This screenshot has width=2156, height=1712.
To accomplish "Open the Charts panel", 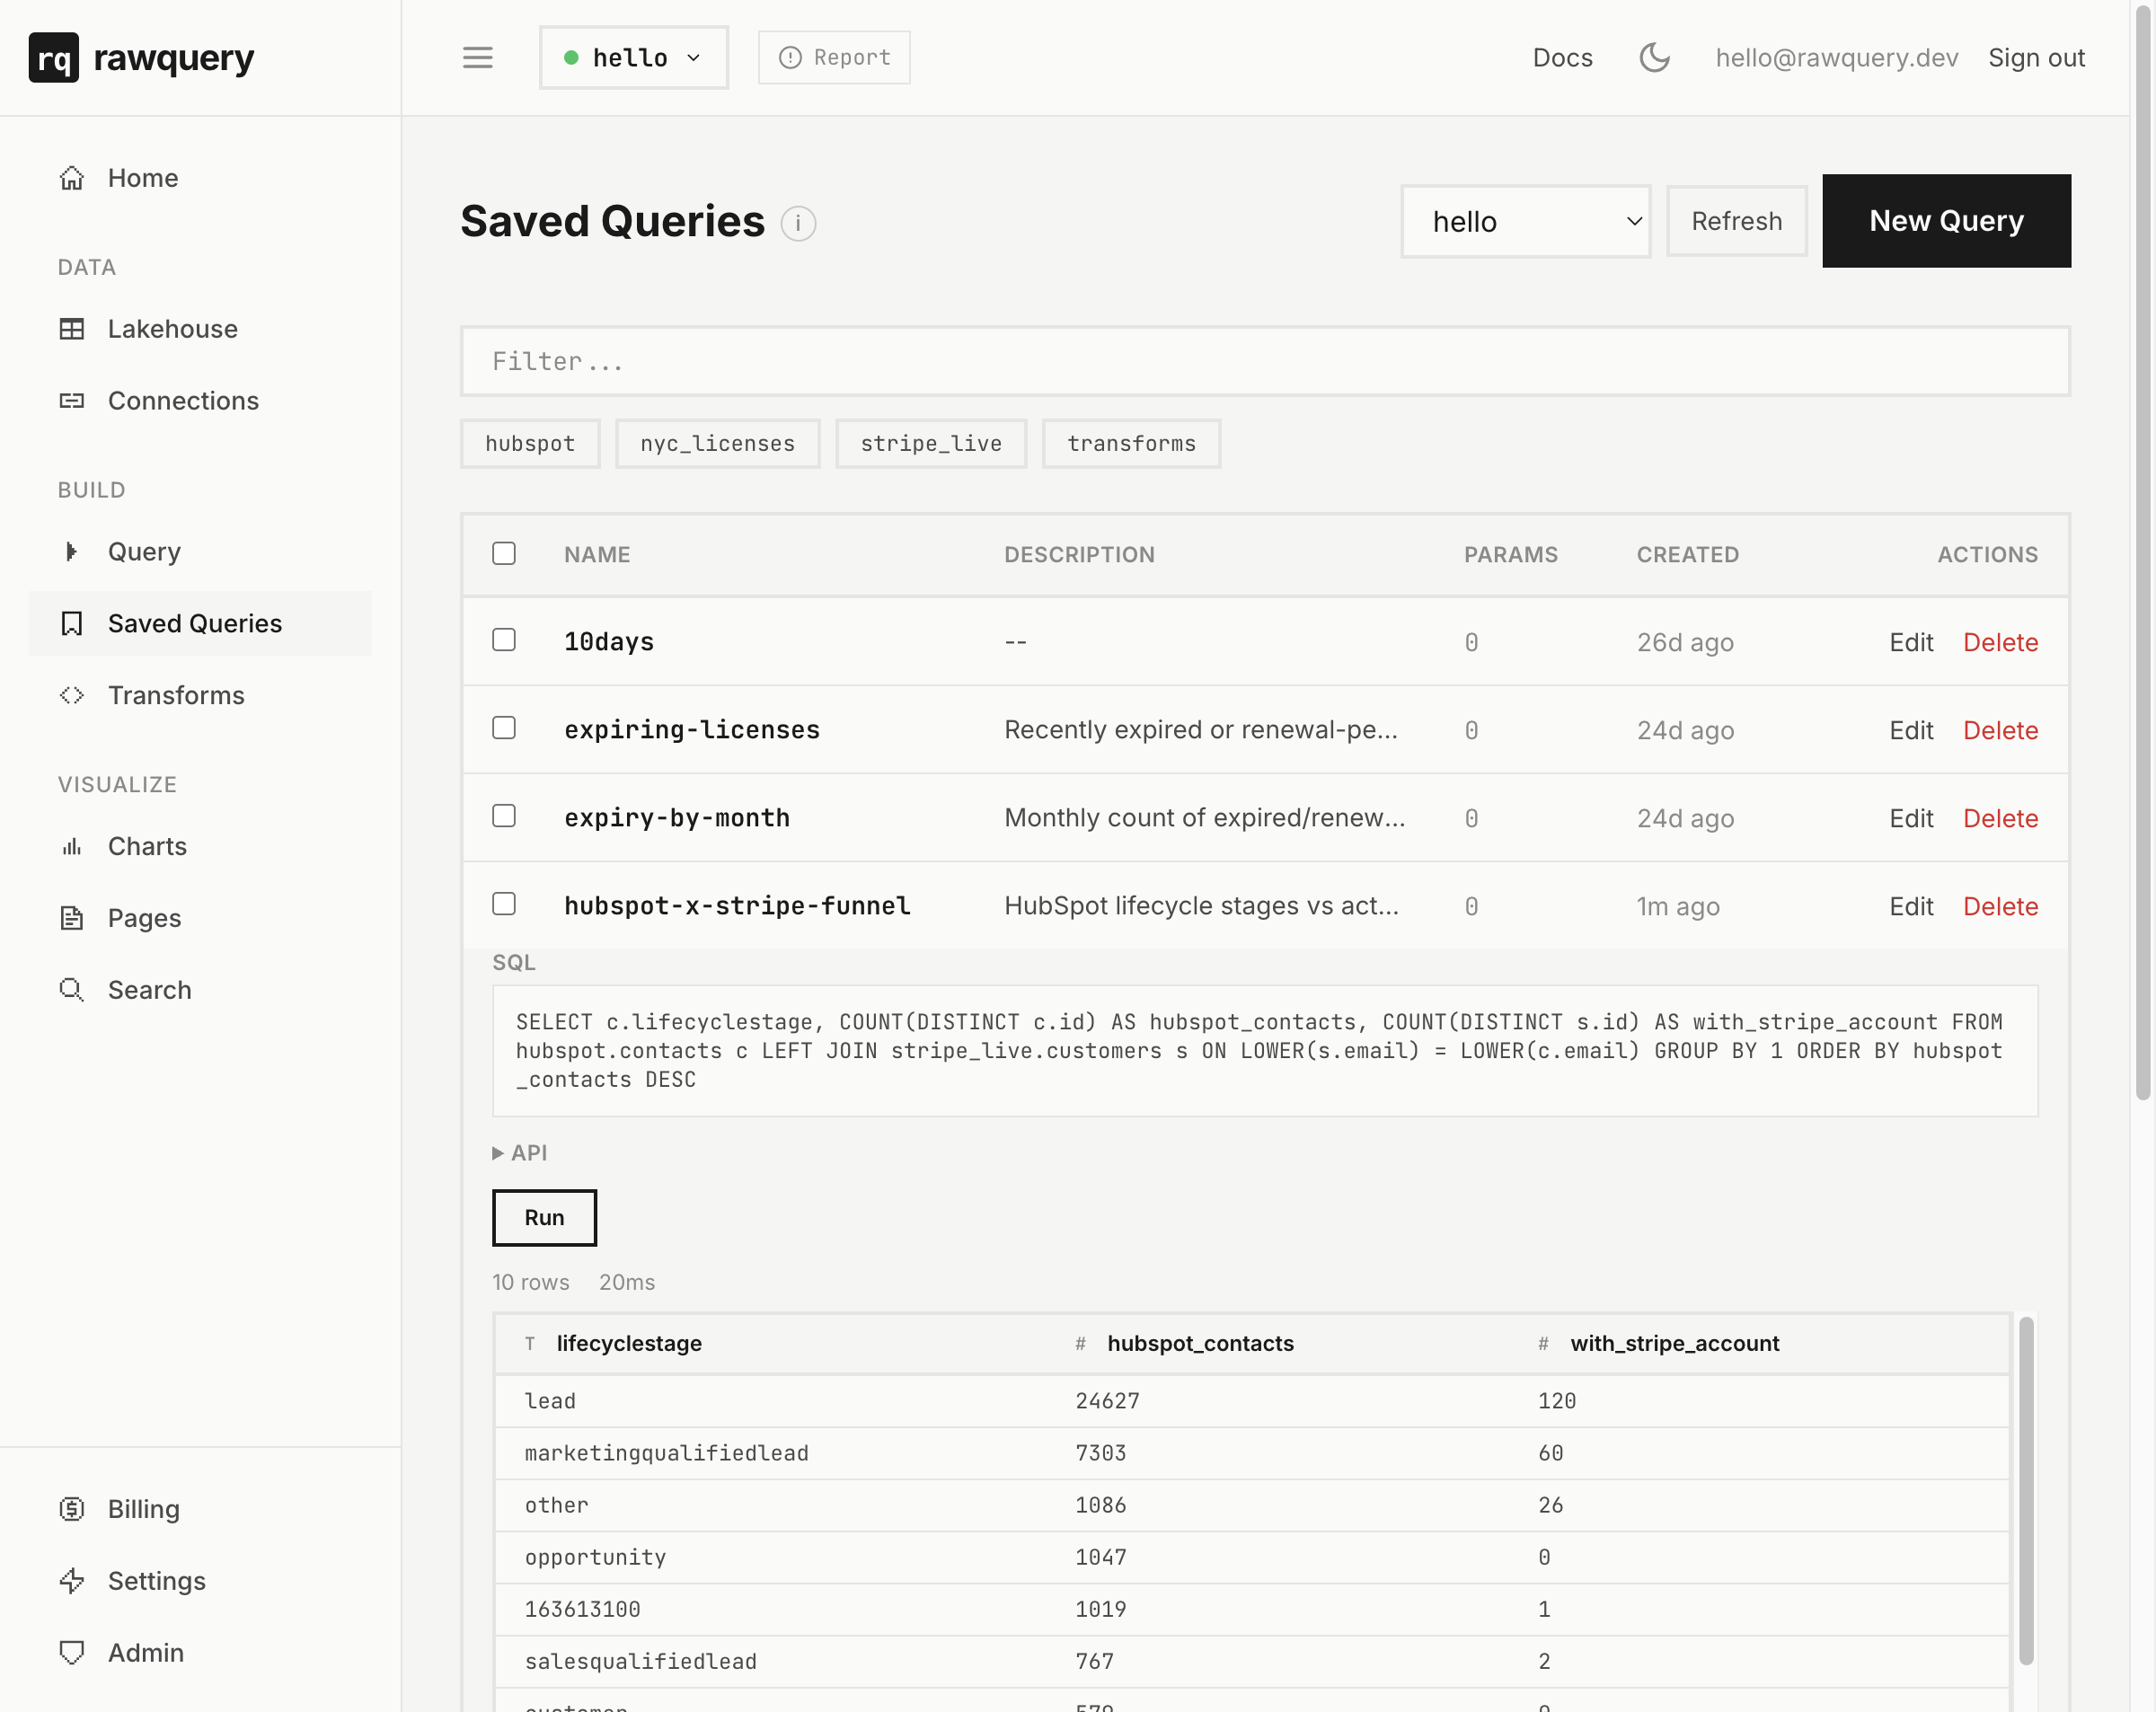I will (146, 845).
